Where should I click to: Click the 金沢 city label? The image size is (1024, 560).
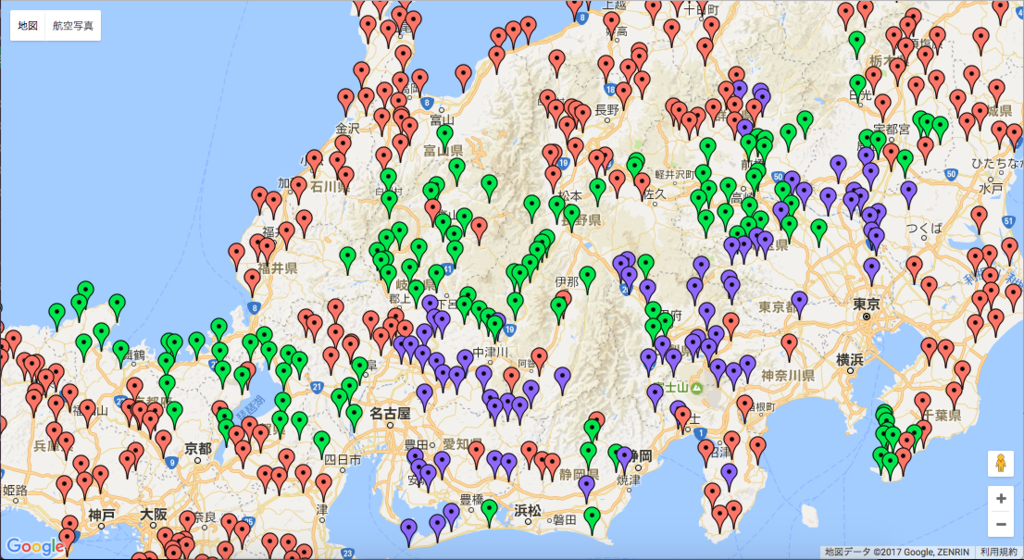[345, 128]
